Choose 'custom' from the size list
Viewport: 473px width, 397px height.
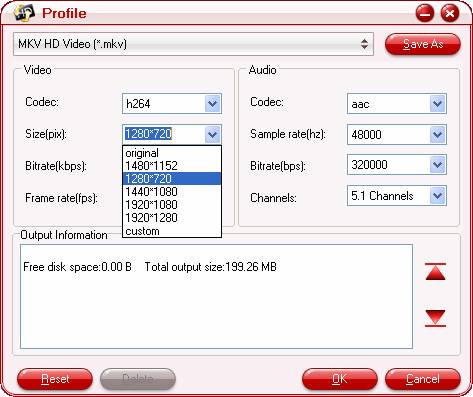[172, 231]
